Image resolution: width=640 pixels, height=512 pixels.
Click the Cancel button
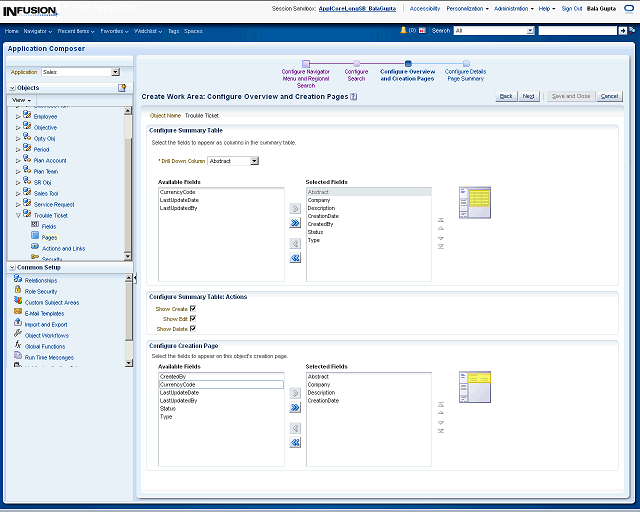(609, 96)
